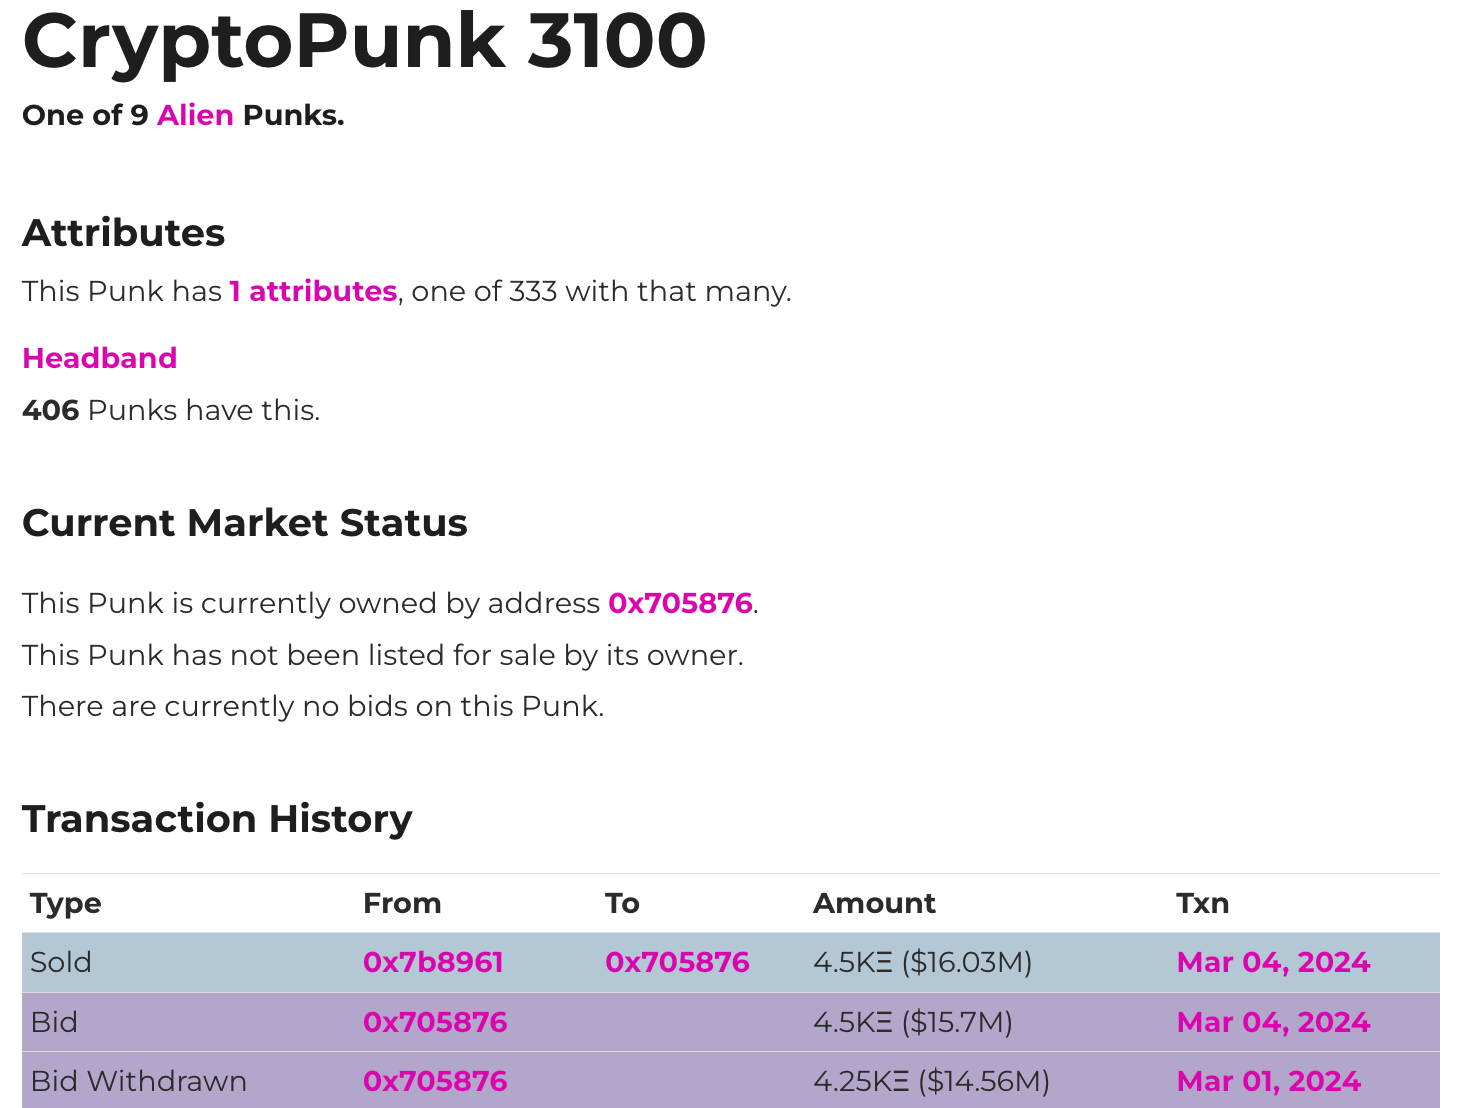Screen dimensions: 1458x1108
Task: Open bidder address in the Bid row
Action: (435, 1022)
